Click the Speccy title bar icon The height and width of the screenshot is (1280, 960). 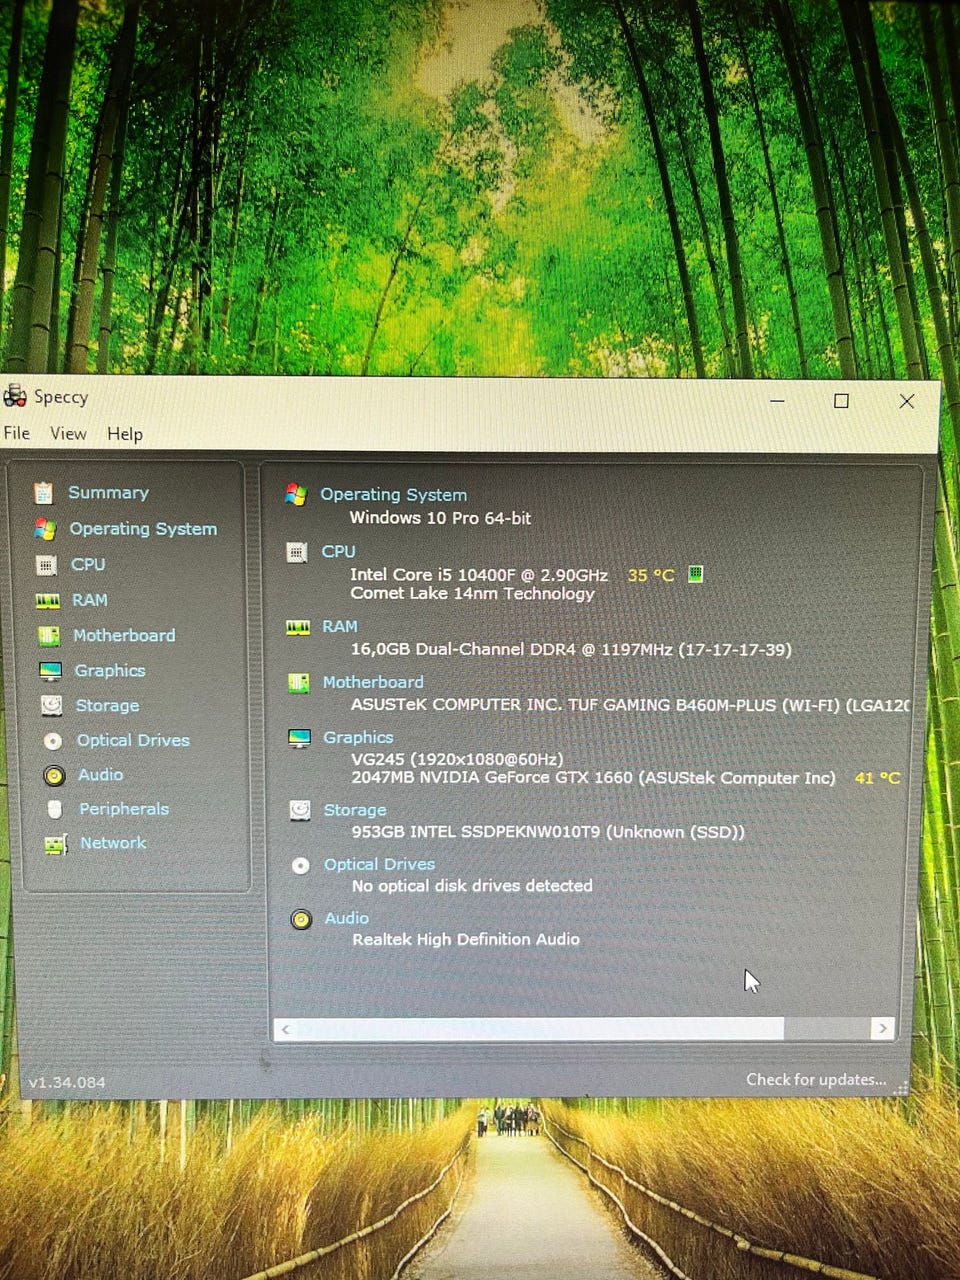[x=15, y=397]
